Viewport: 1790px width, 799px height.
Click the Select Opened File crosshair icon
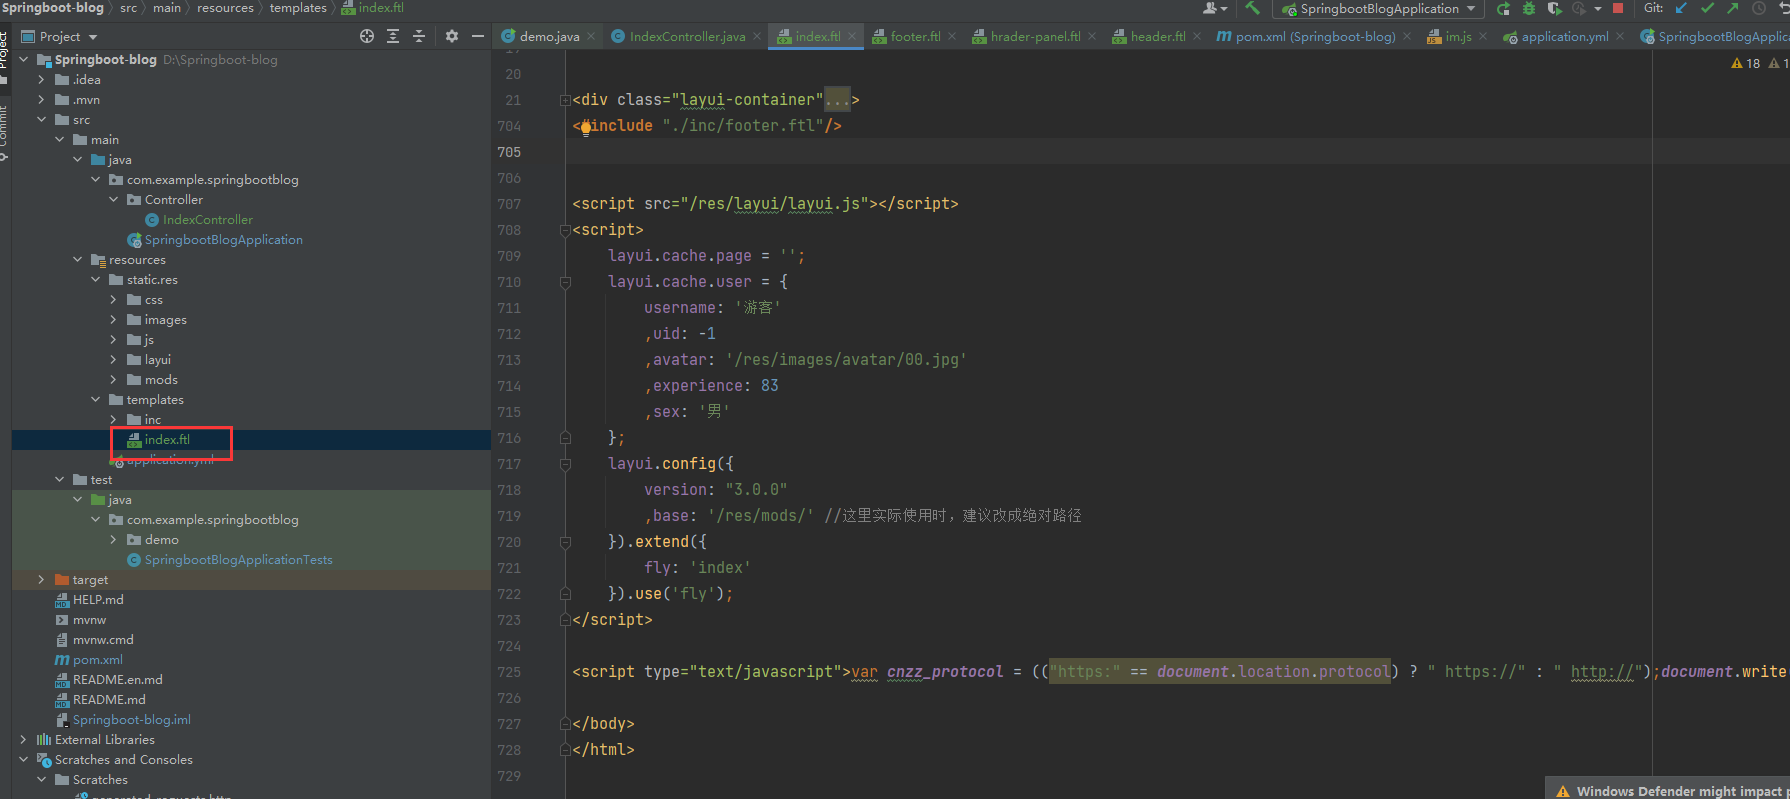[367, 36]
